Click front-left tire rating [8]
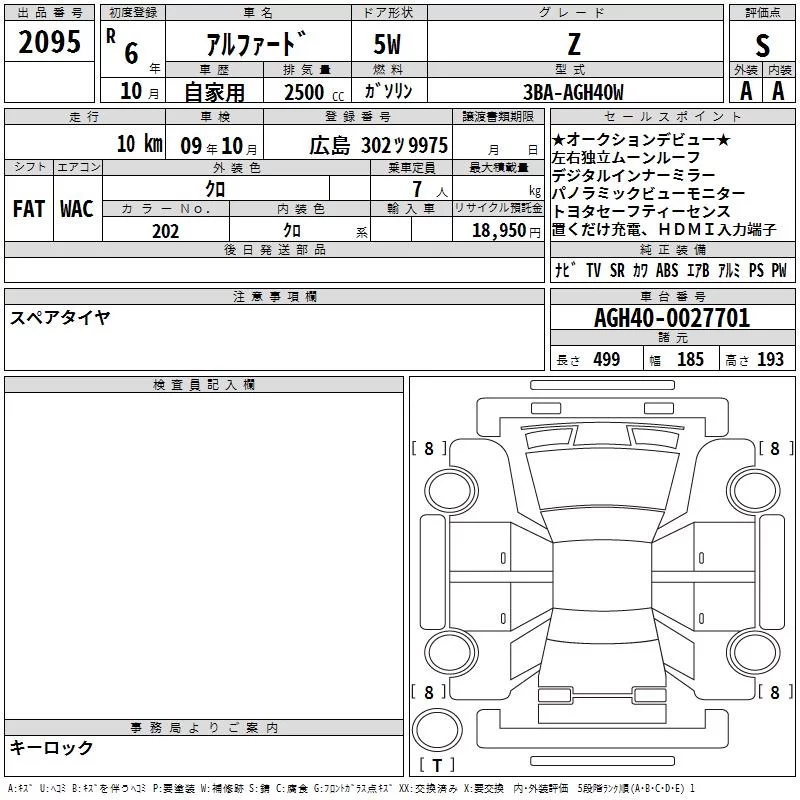Viewport: 800px width, 800px height. coord(429,449)
